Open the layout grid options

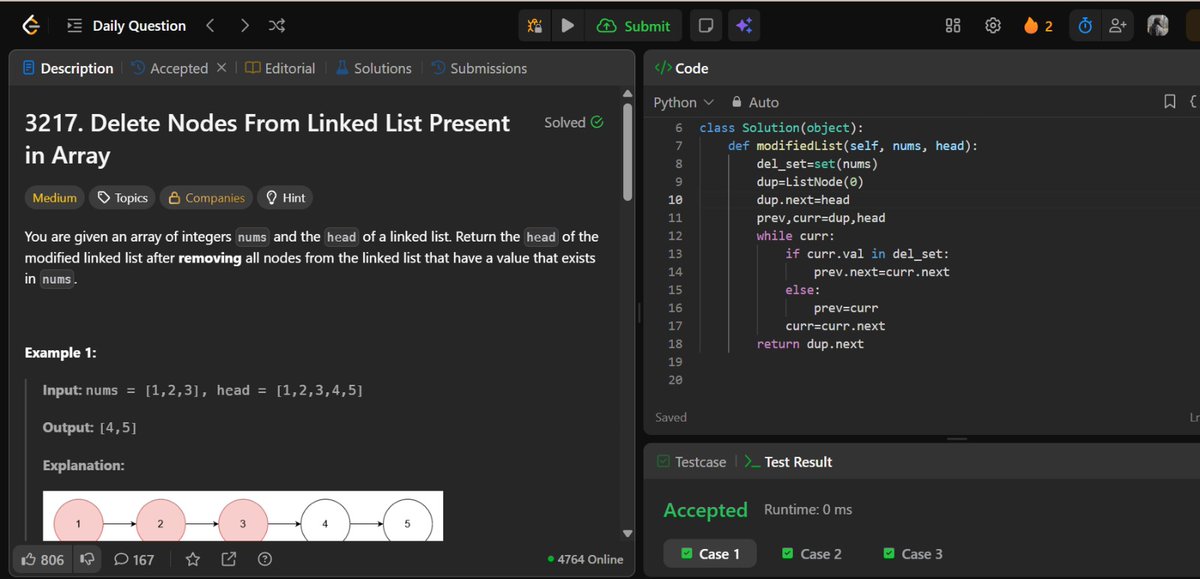[x=952, y=25]
